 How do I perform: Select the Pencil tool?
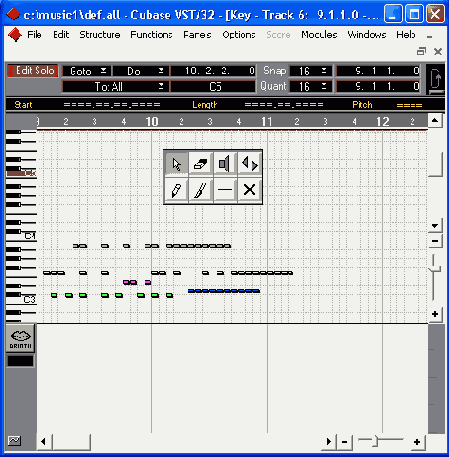pos(176,190)
